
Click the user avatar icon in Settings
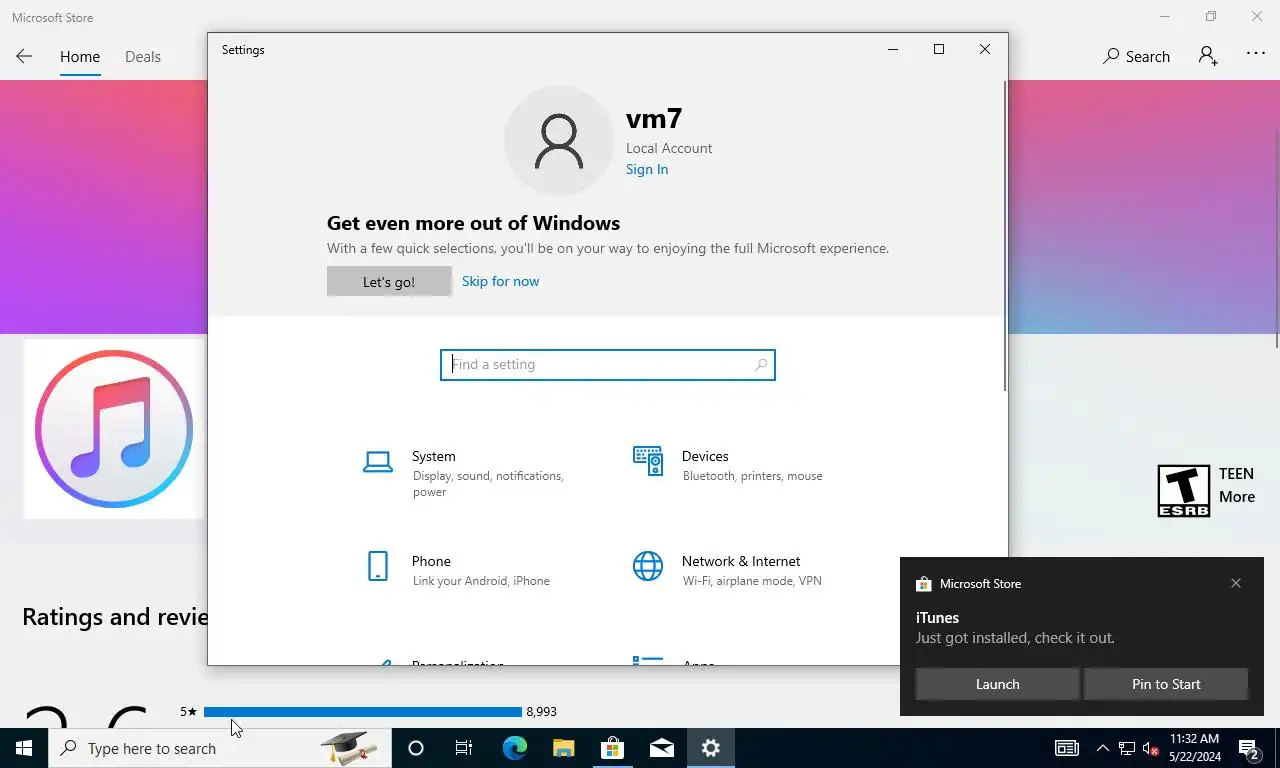point(558,141)
